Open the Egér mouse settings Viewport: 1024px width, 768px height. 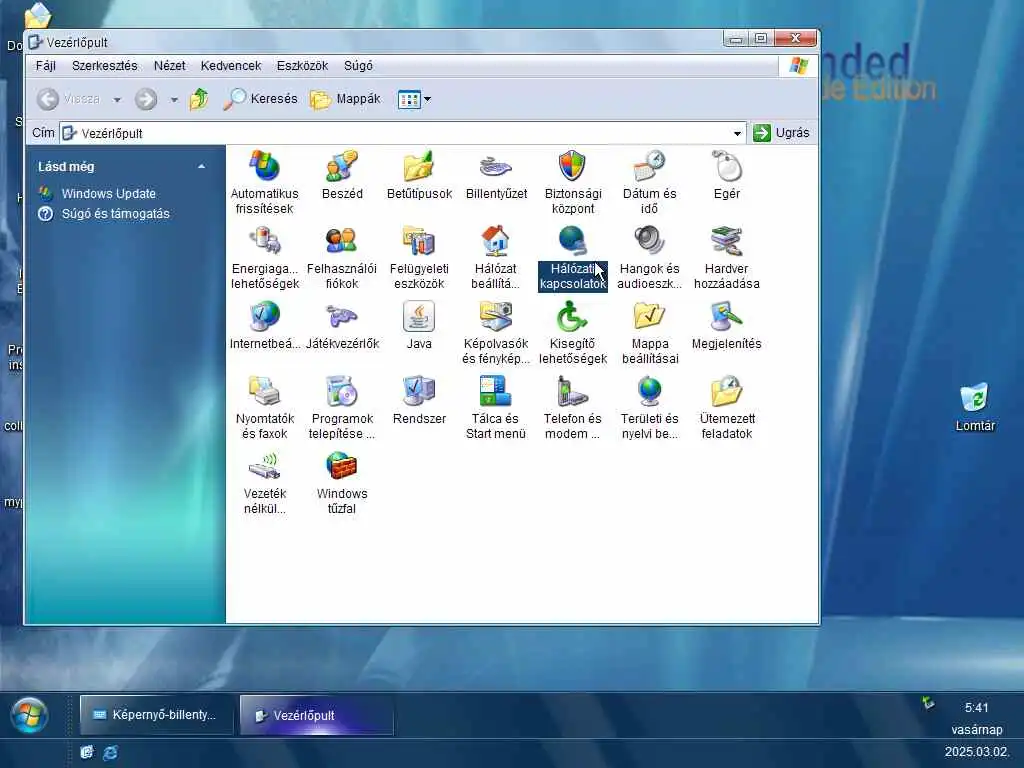727,175
